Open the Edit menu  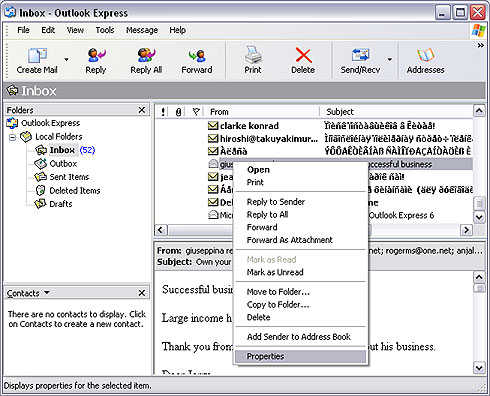point(48,30)
